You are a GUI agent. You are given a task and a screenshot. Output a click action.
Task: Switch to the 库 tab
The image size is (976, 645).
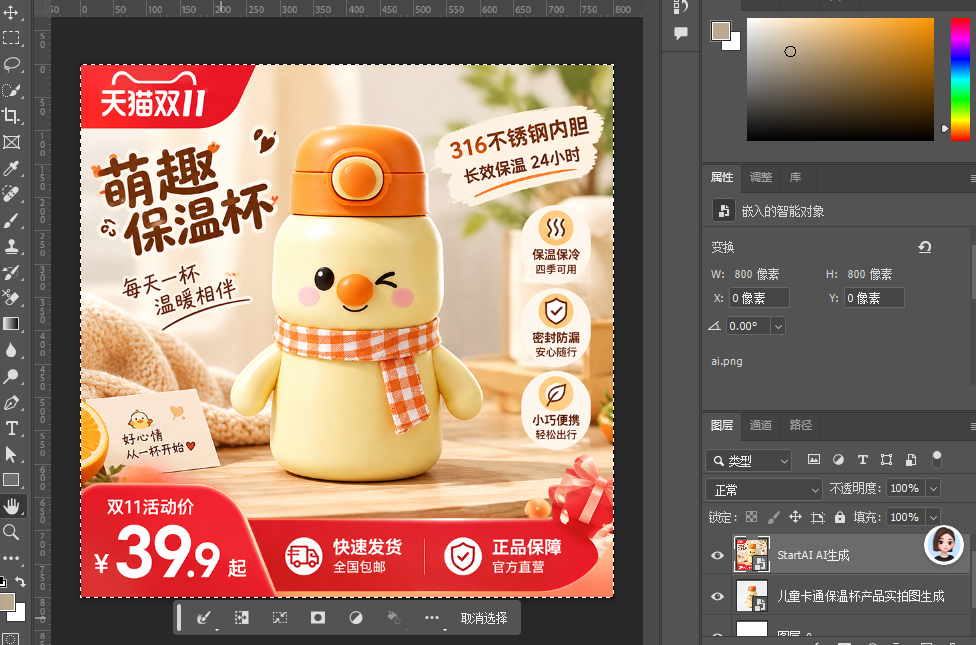point(795,177)
